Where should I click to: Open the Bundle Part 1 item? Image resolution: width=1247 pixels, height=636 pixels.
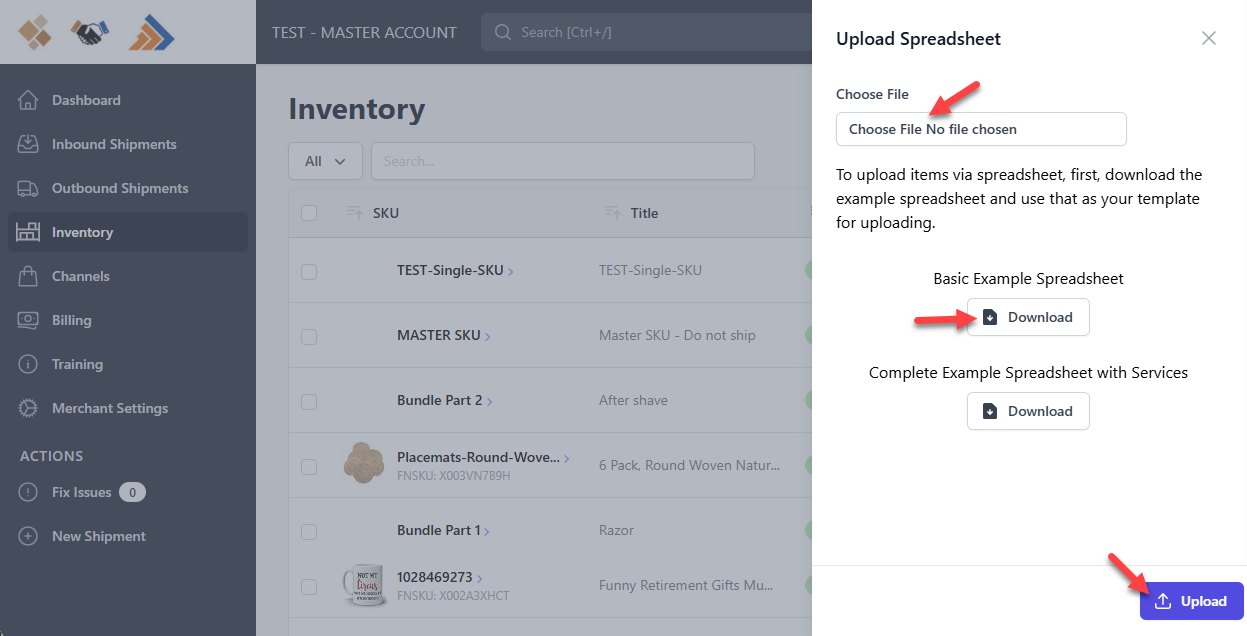(x=443, y=530)
